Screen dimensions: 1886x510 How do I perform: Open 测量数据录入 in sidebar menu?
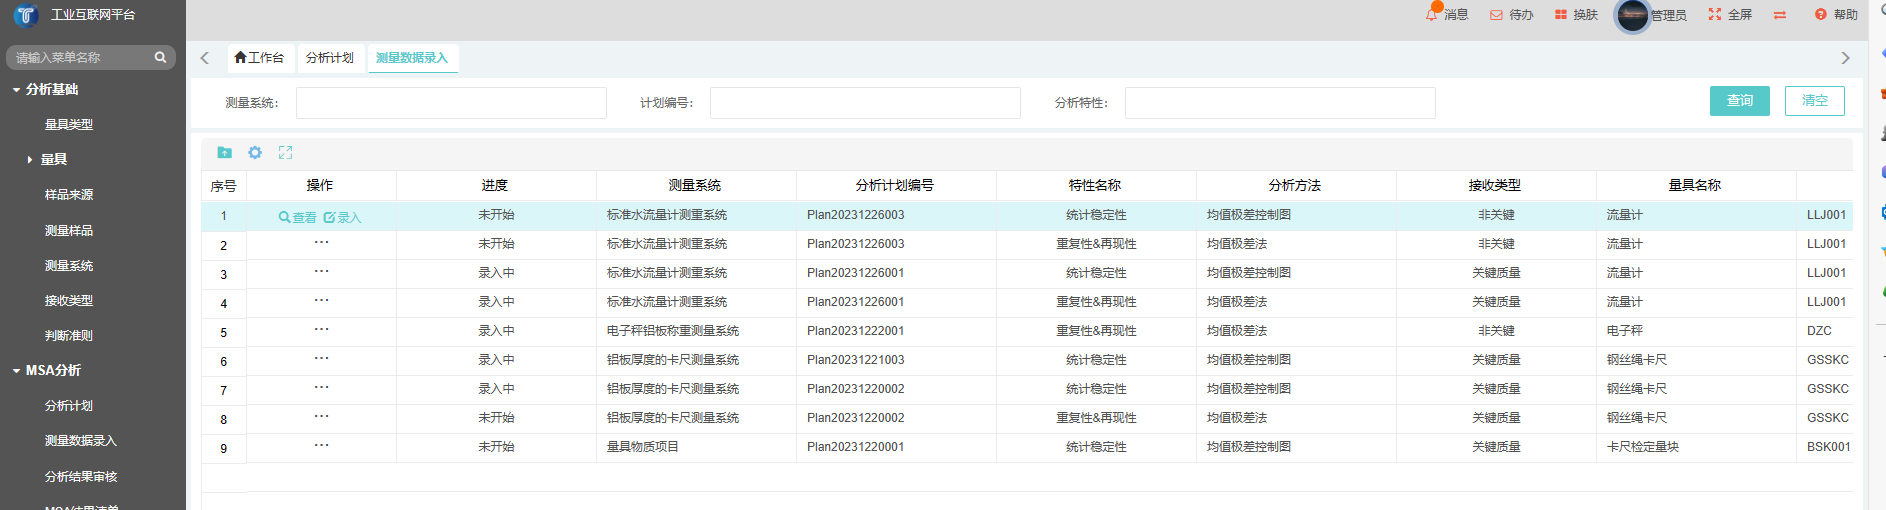tap(81, 440)
